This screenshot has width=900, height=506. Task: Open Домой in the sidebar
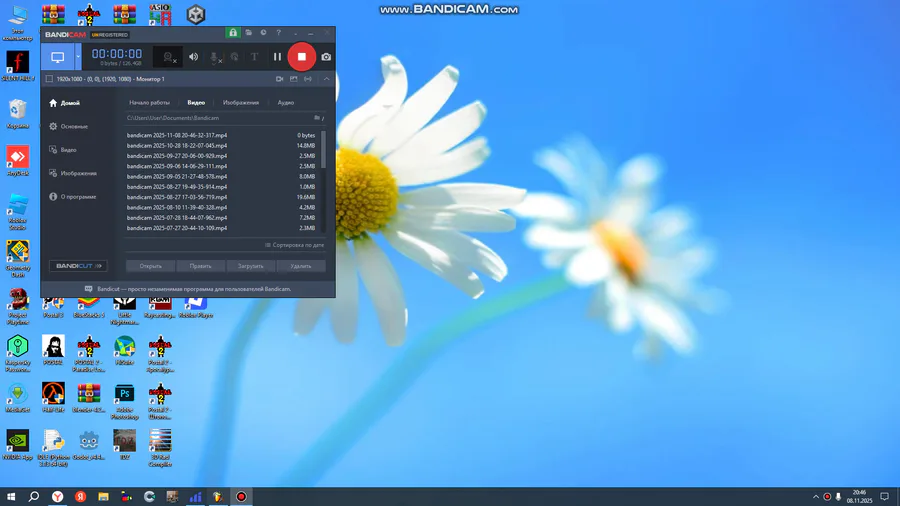pyautogui.click(x=65, y=103)
